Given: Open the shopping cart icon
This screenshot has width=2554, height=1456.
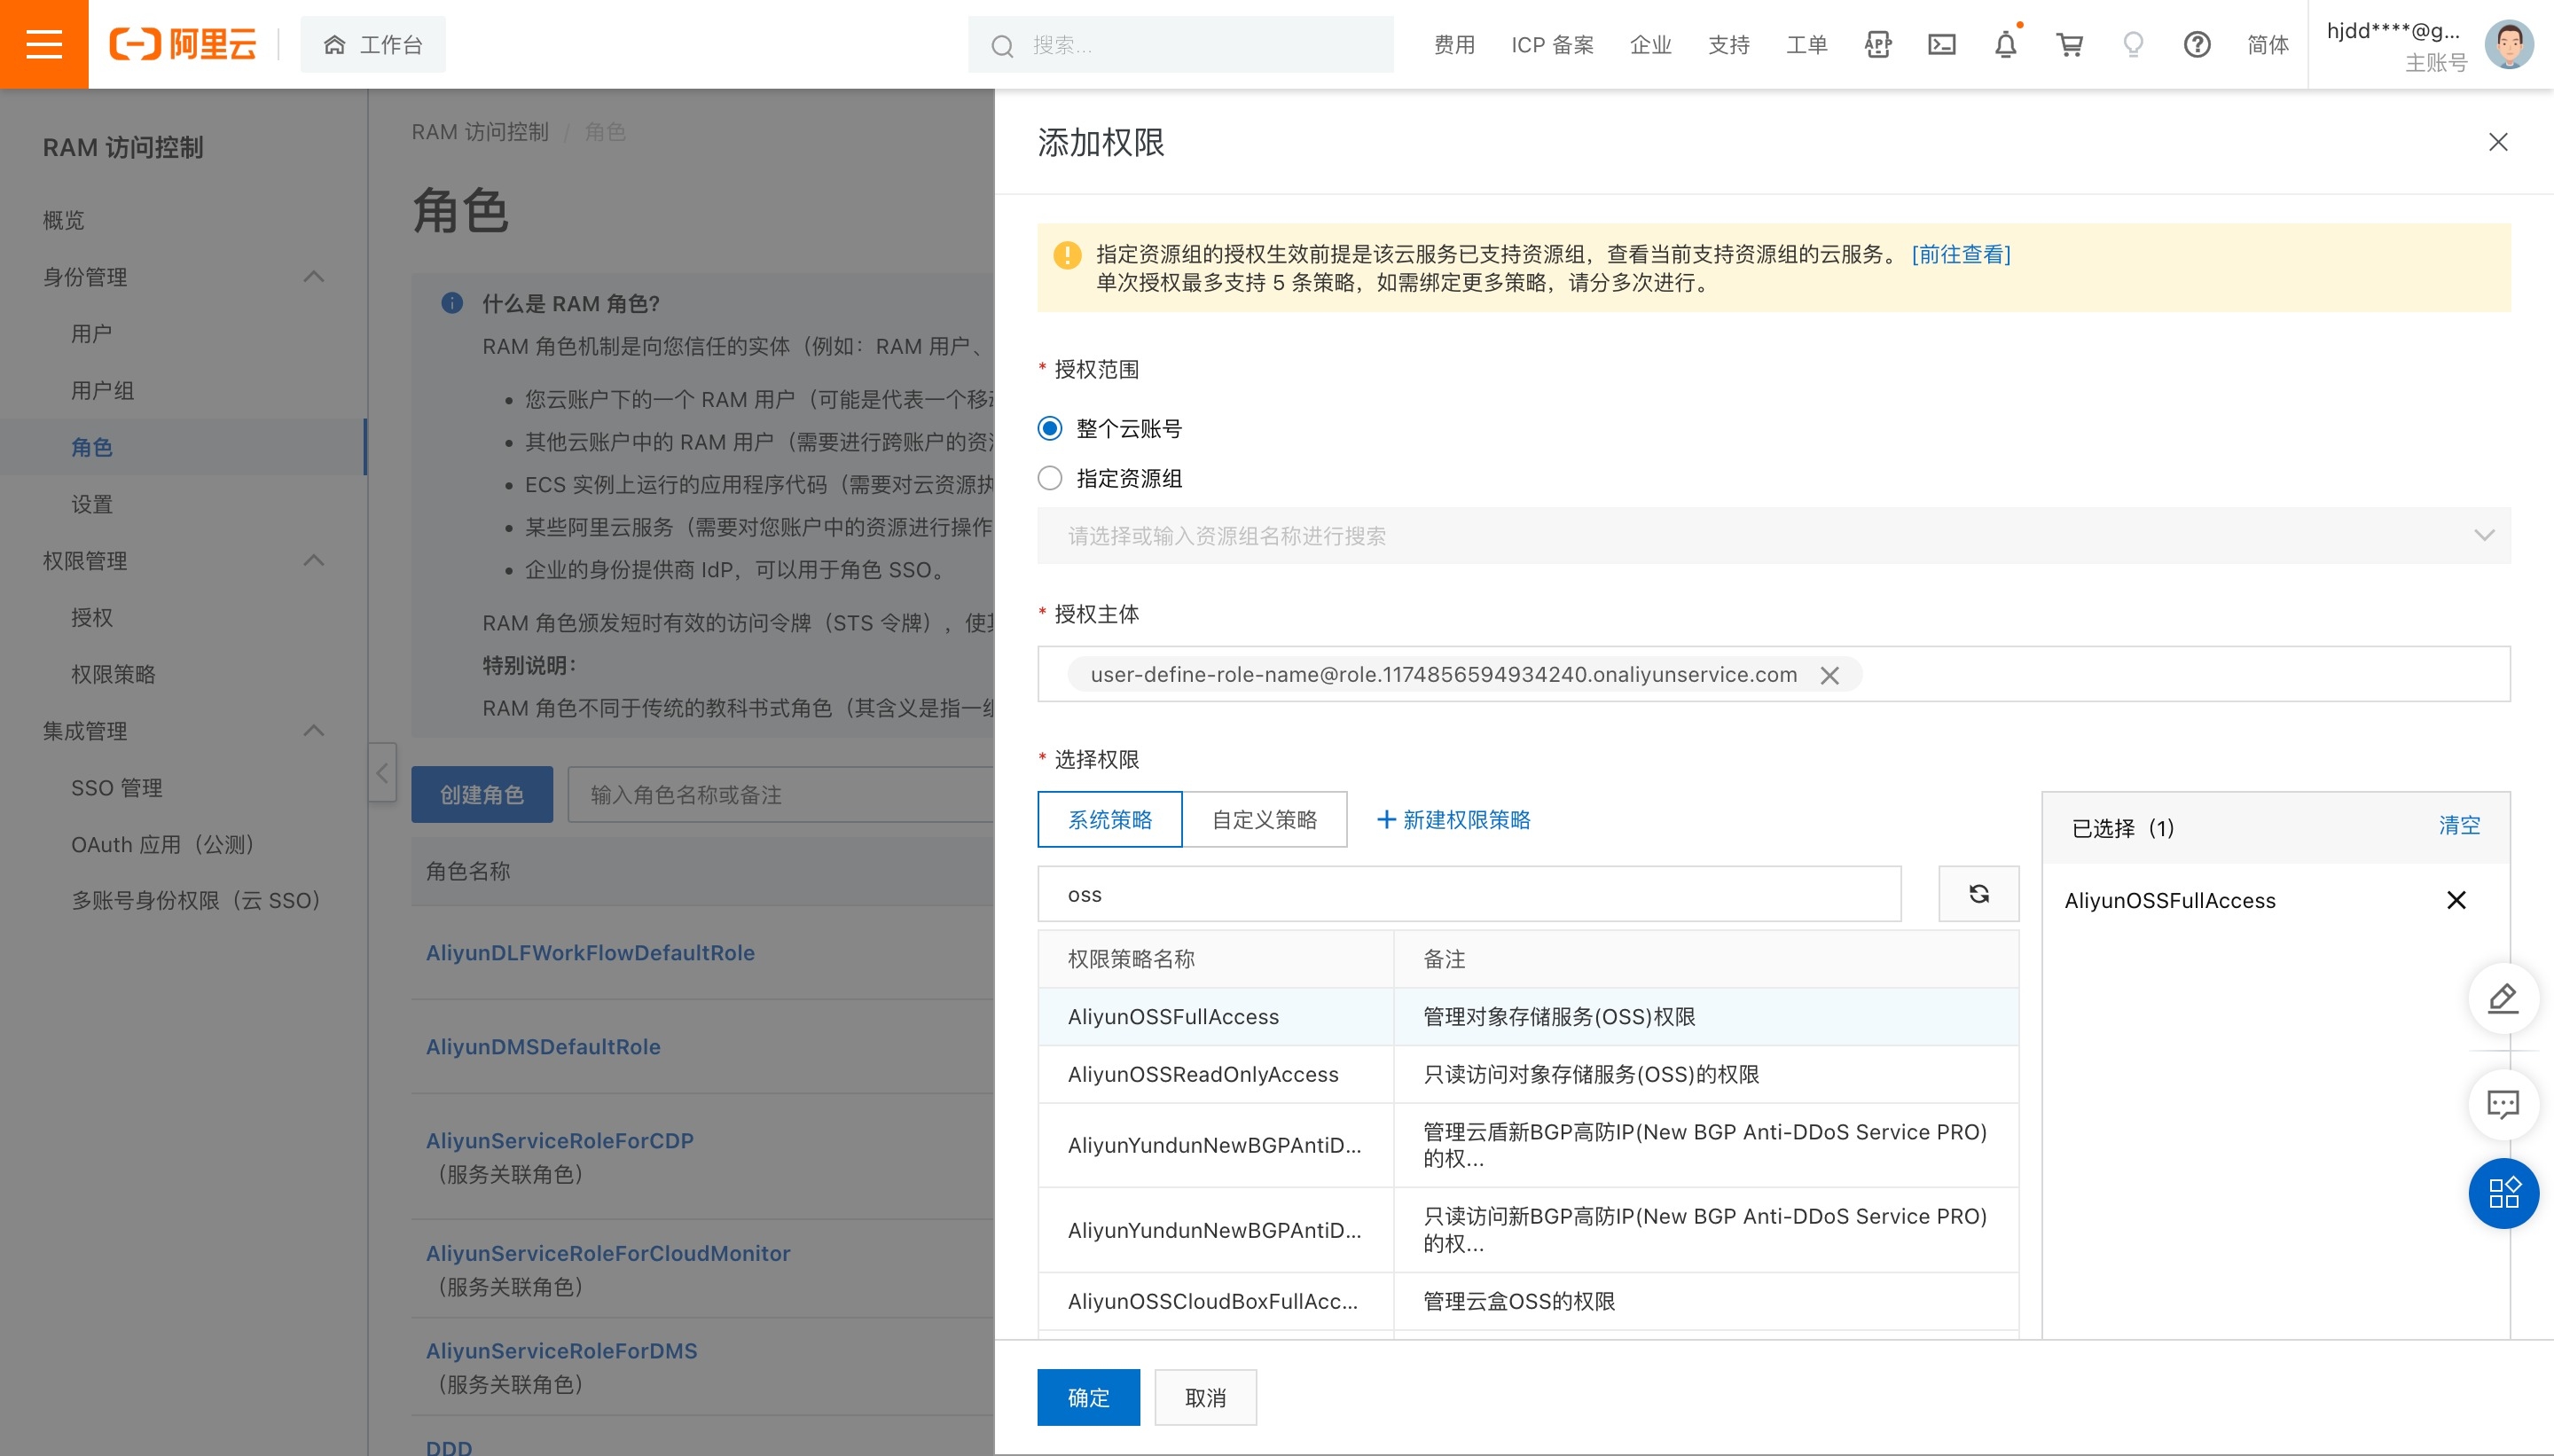Looking at the screenshot, I should 2069,45.
